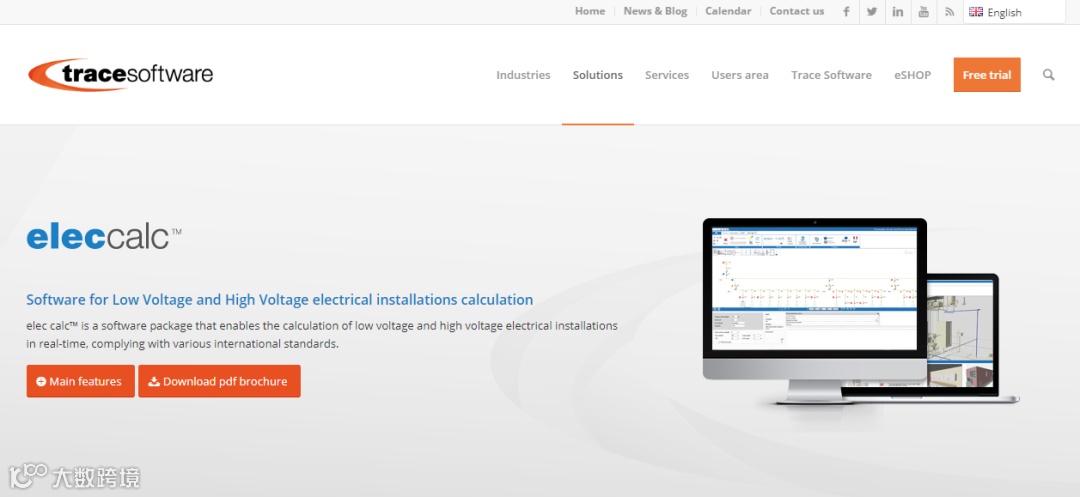Open the Trace Software menu item
The image size is (1080, 497).
831,75
